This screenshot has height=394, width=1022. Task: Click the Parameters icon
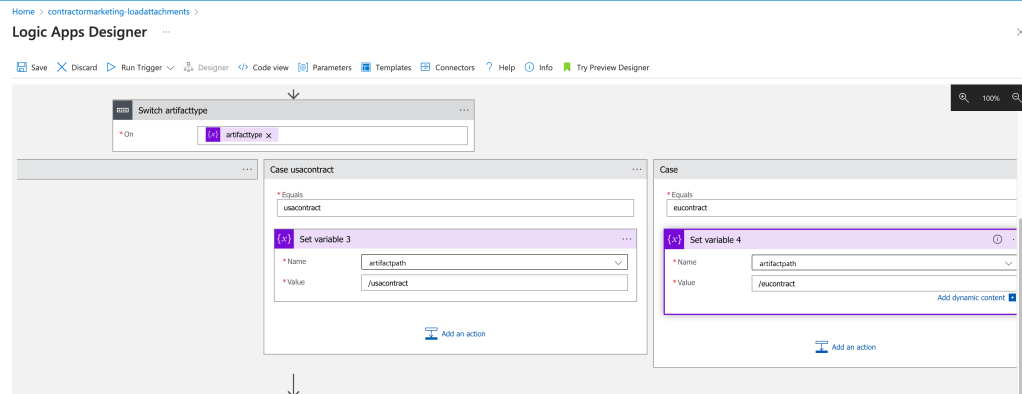pos(303,67)
